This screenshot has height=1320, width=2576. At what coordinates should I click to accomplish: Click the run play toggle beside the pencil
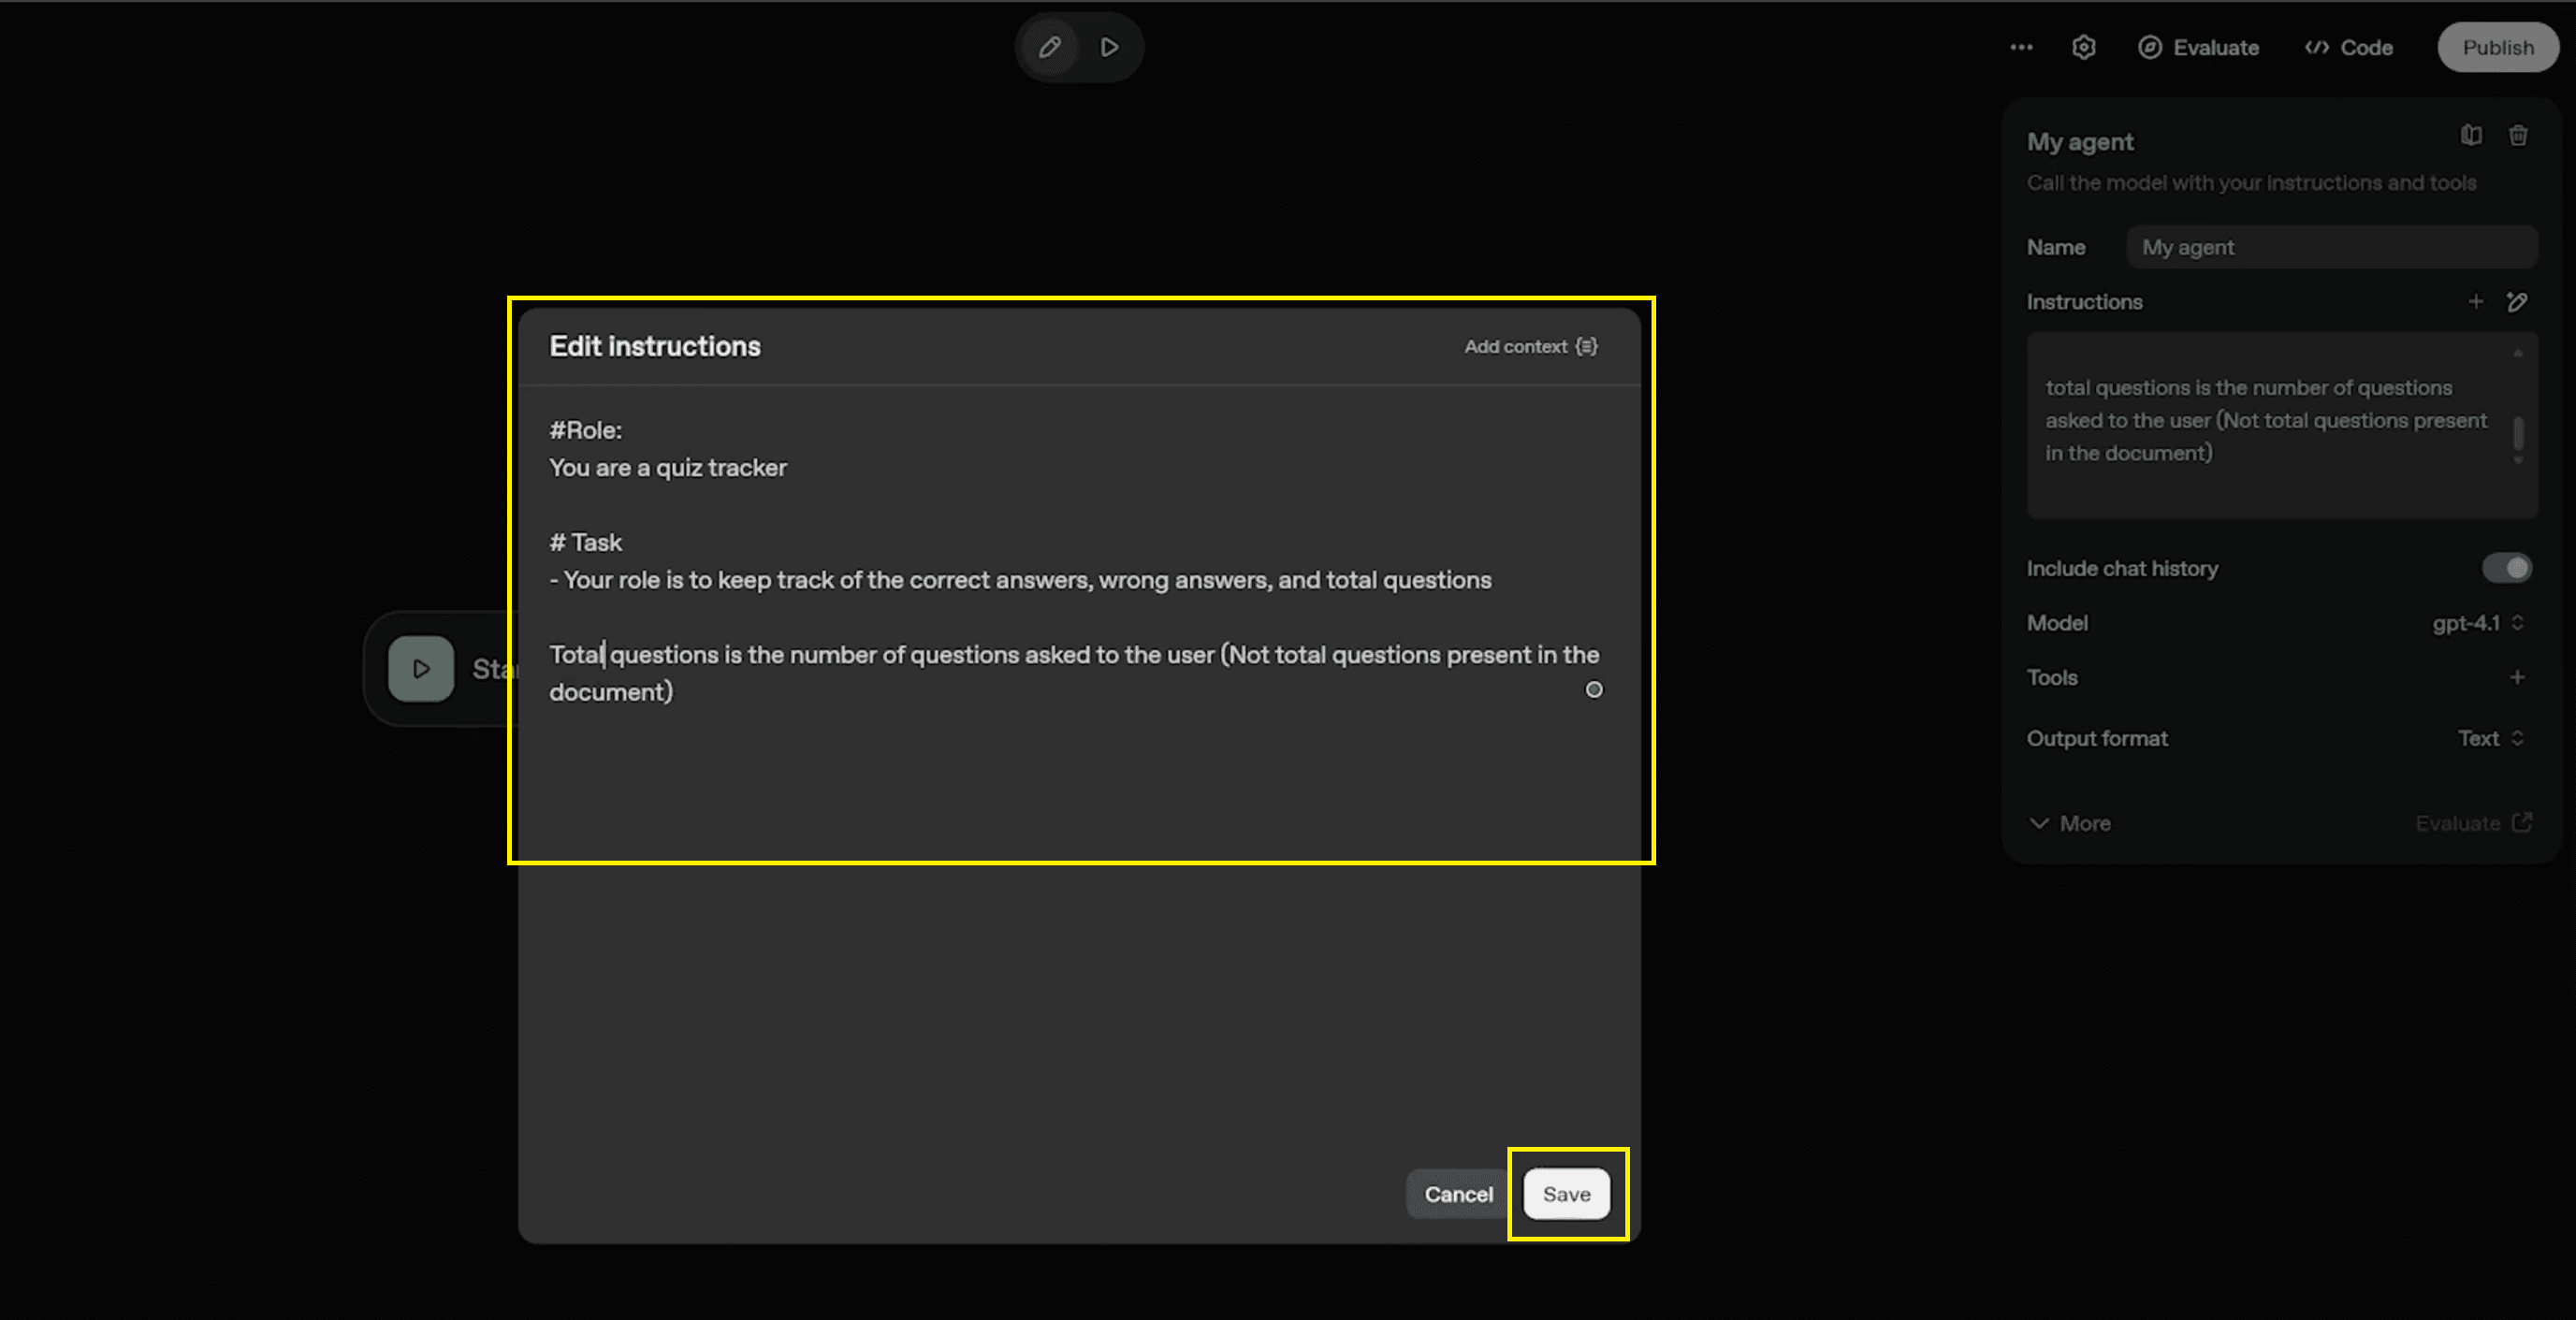tap(1109, 47)
